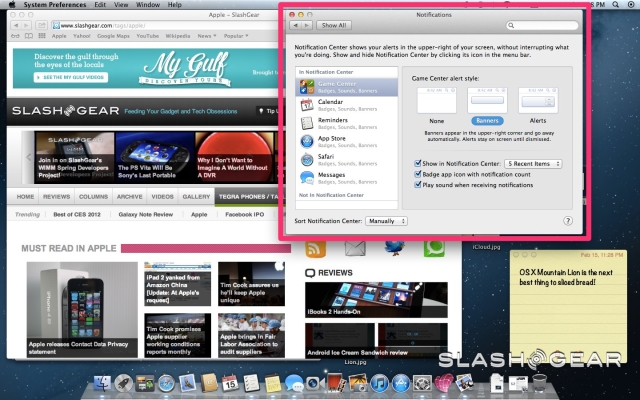Screen dimensions: 640x400
Task: Open iTunes from the Dock
Action: tap(380, 384)
